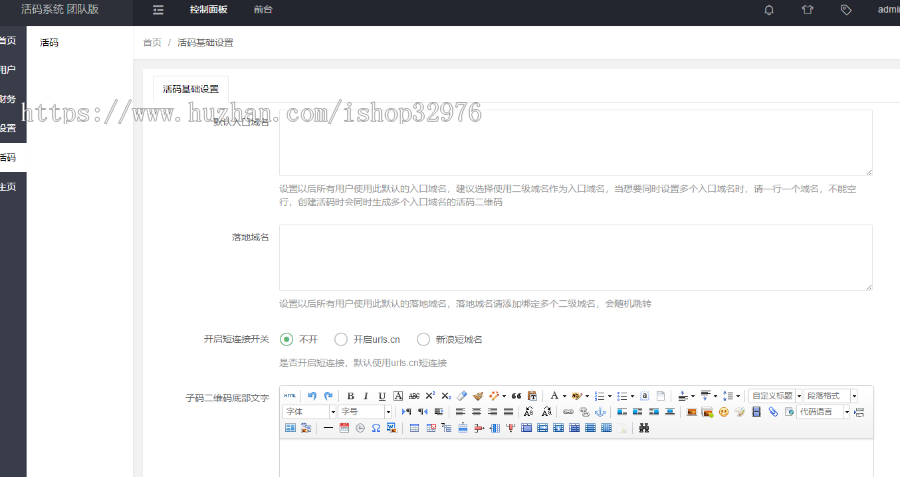This screenshot has width=900, height=477.
Task: Open 用户 in left sidebar
Action: coord(7,70)
